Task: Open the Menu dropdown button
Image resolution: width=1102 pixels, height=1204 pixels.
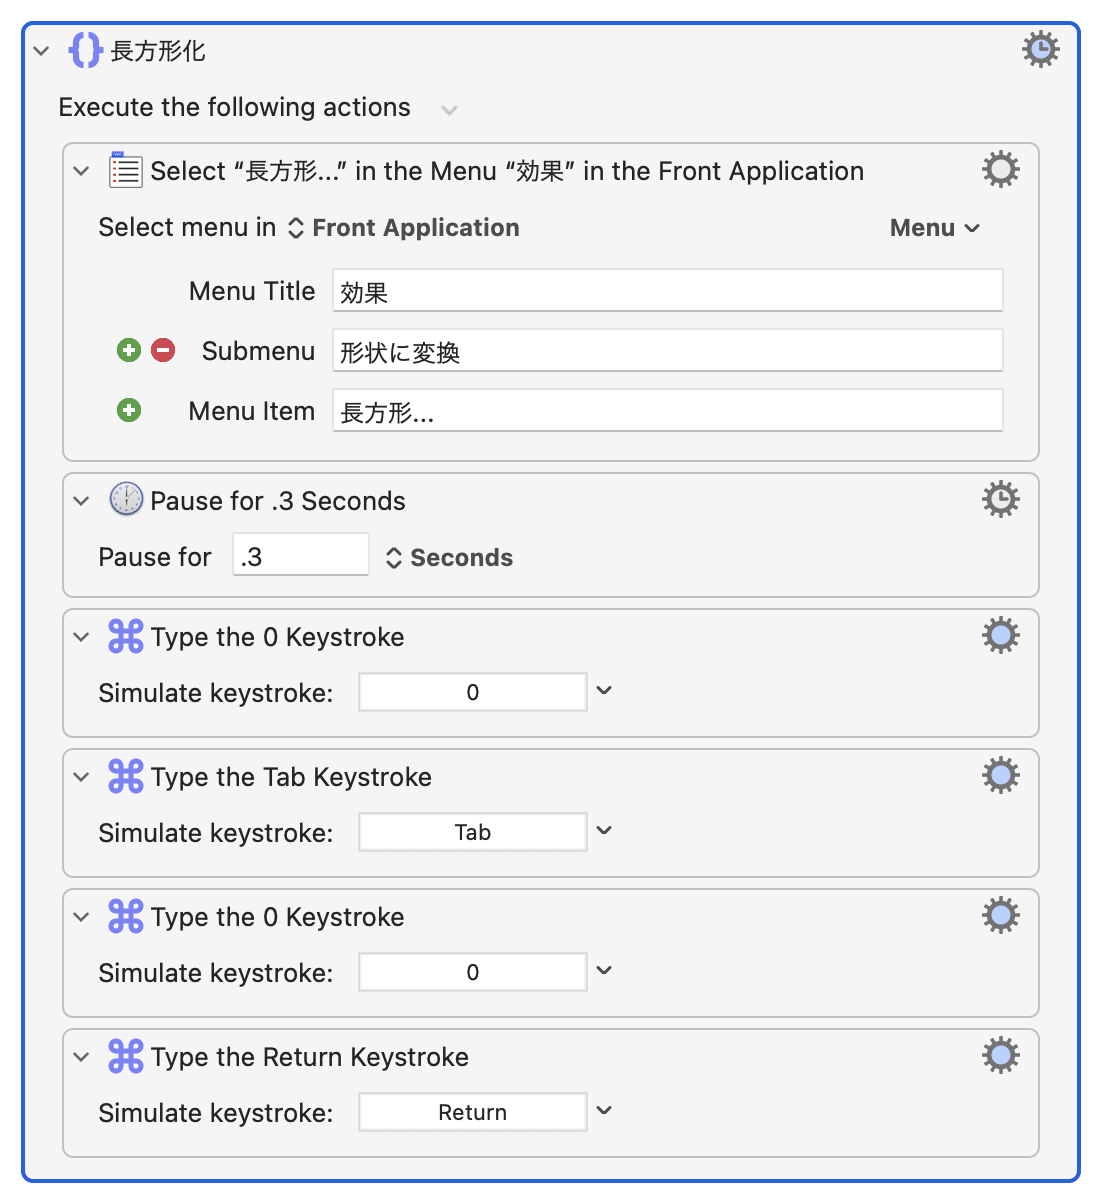Action: pyautogui.click(x=934, y=228)
